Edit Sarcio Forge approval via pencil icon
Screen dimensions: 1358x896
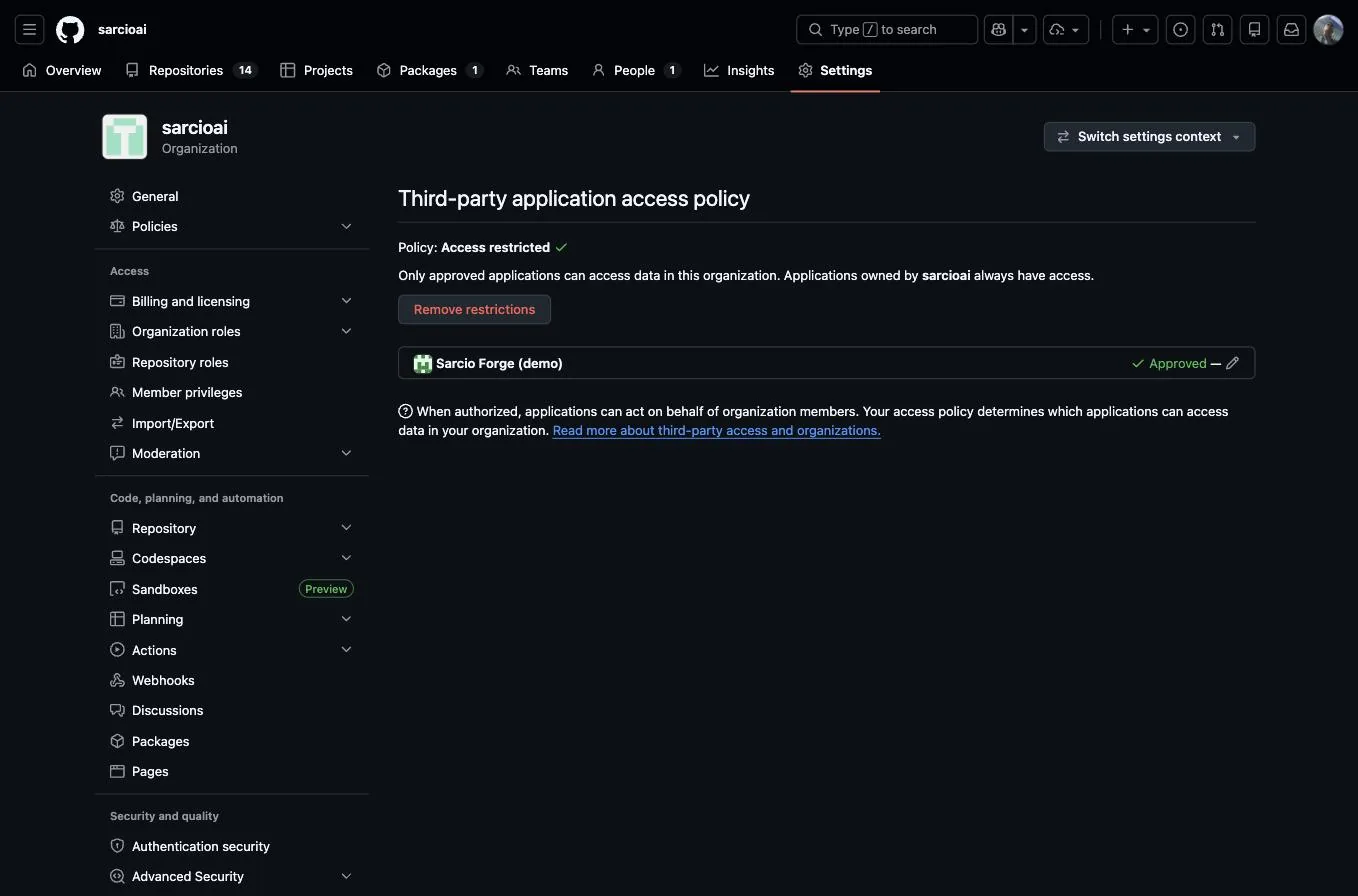[x=1232, y=363]
